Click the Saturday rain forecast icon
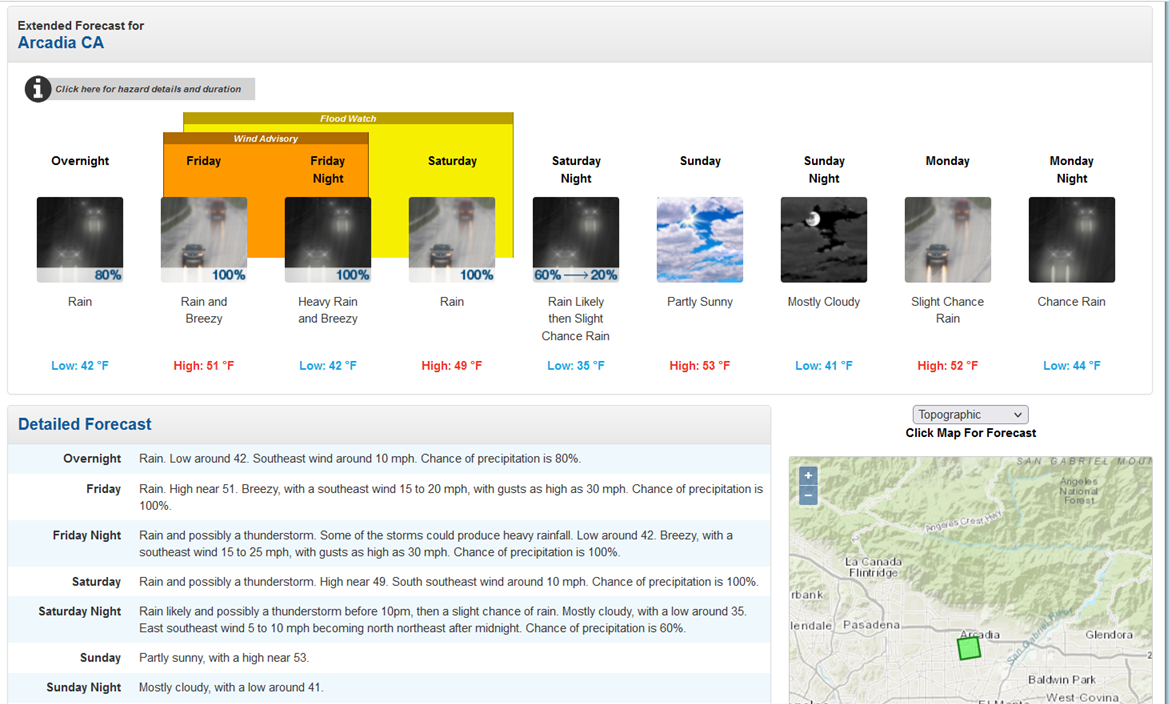This screenshot has height=704, width=1169. 452,240
